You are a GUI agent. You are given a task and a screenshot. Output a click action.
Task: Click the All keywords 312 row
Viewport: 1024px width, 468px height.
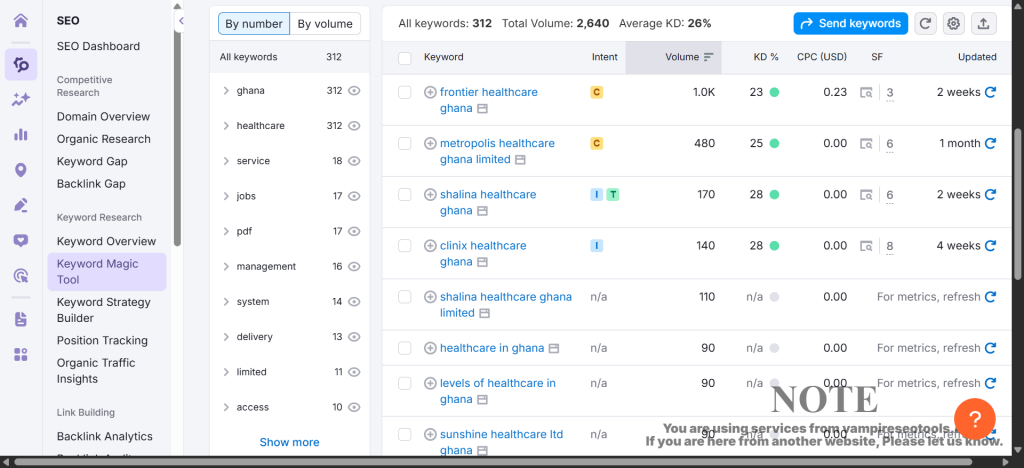pos(289,57)
